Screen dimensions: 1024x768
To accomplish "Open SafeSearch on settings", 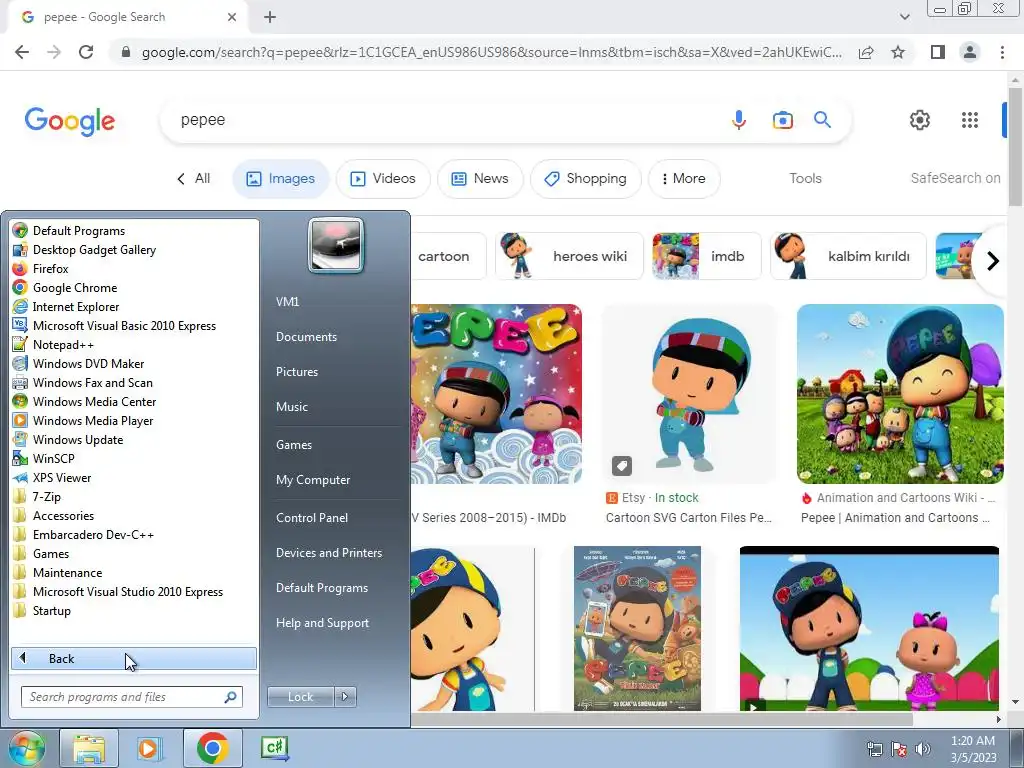I will (x=955, y=178).
